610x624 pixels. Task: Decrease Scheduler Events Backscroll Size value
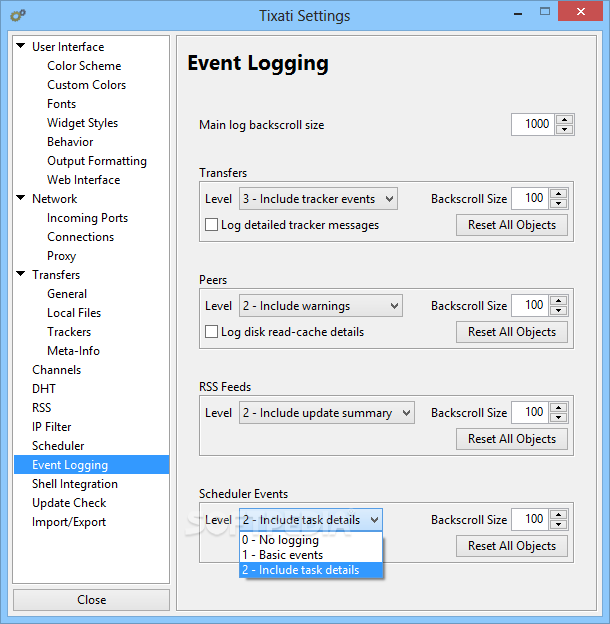558,524
